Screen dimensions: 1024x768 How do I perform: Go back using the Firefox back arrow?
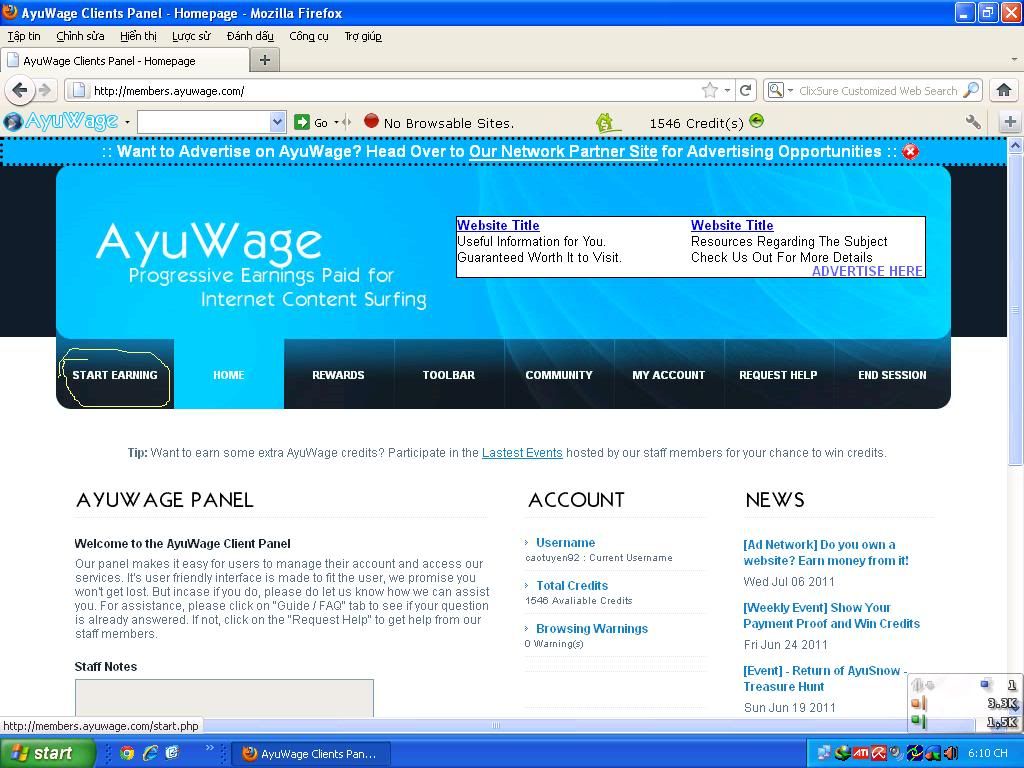20,90
